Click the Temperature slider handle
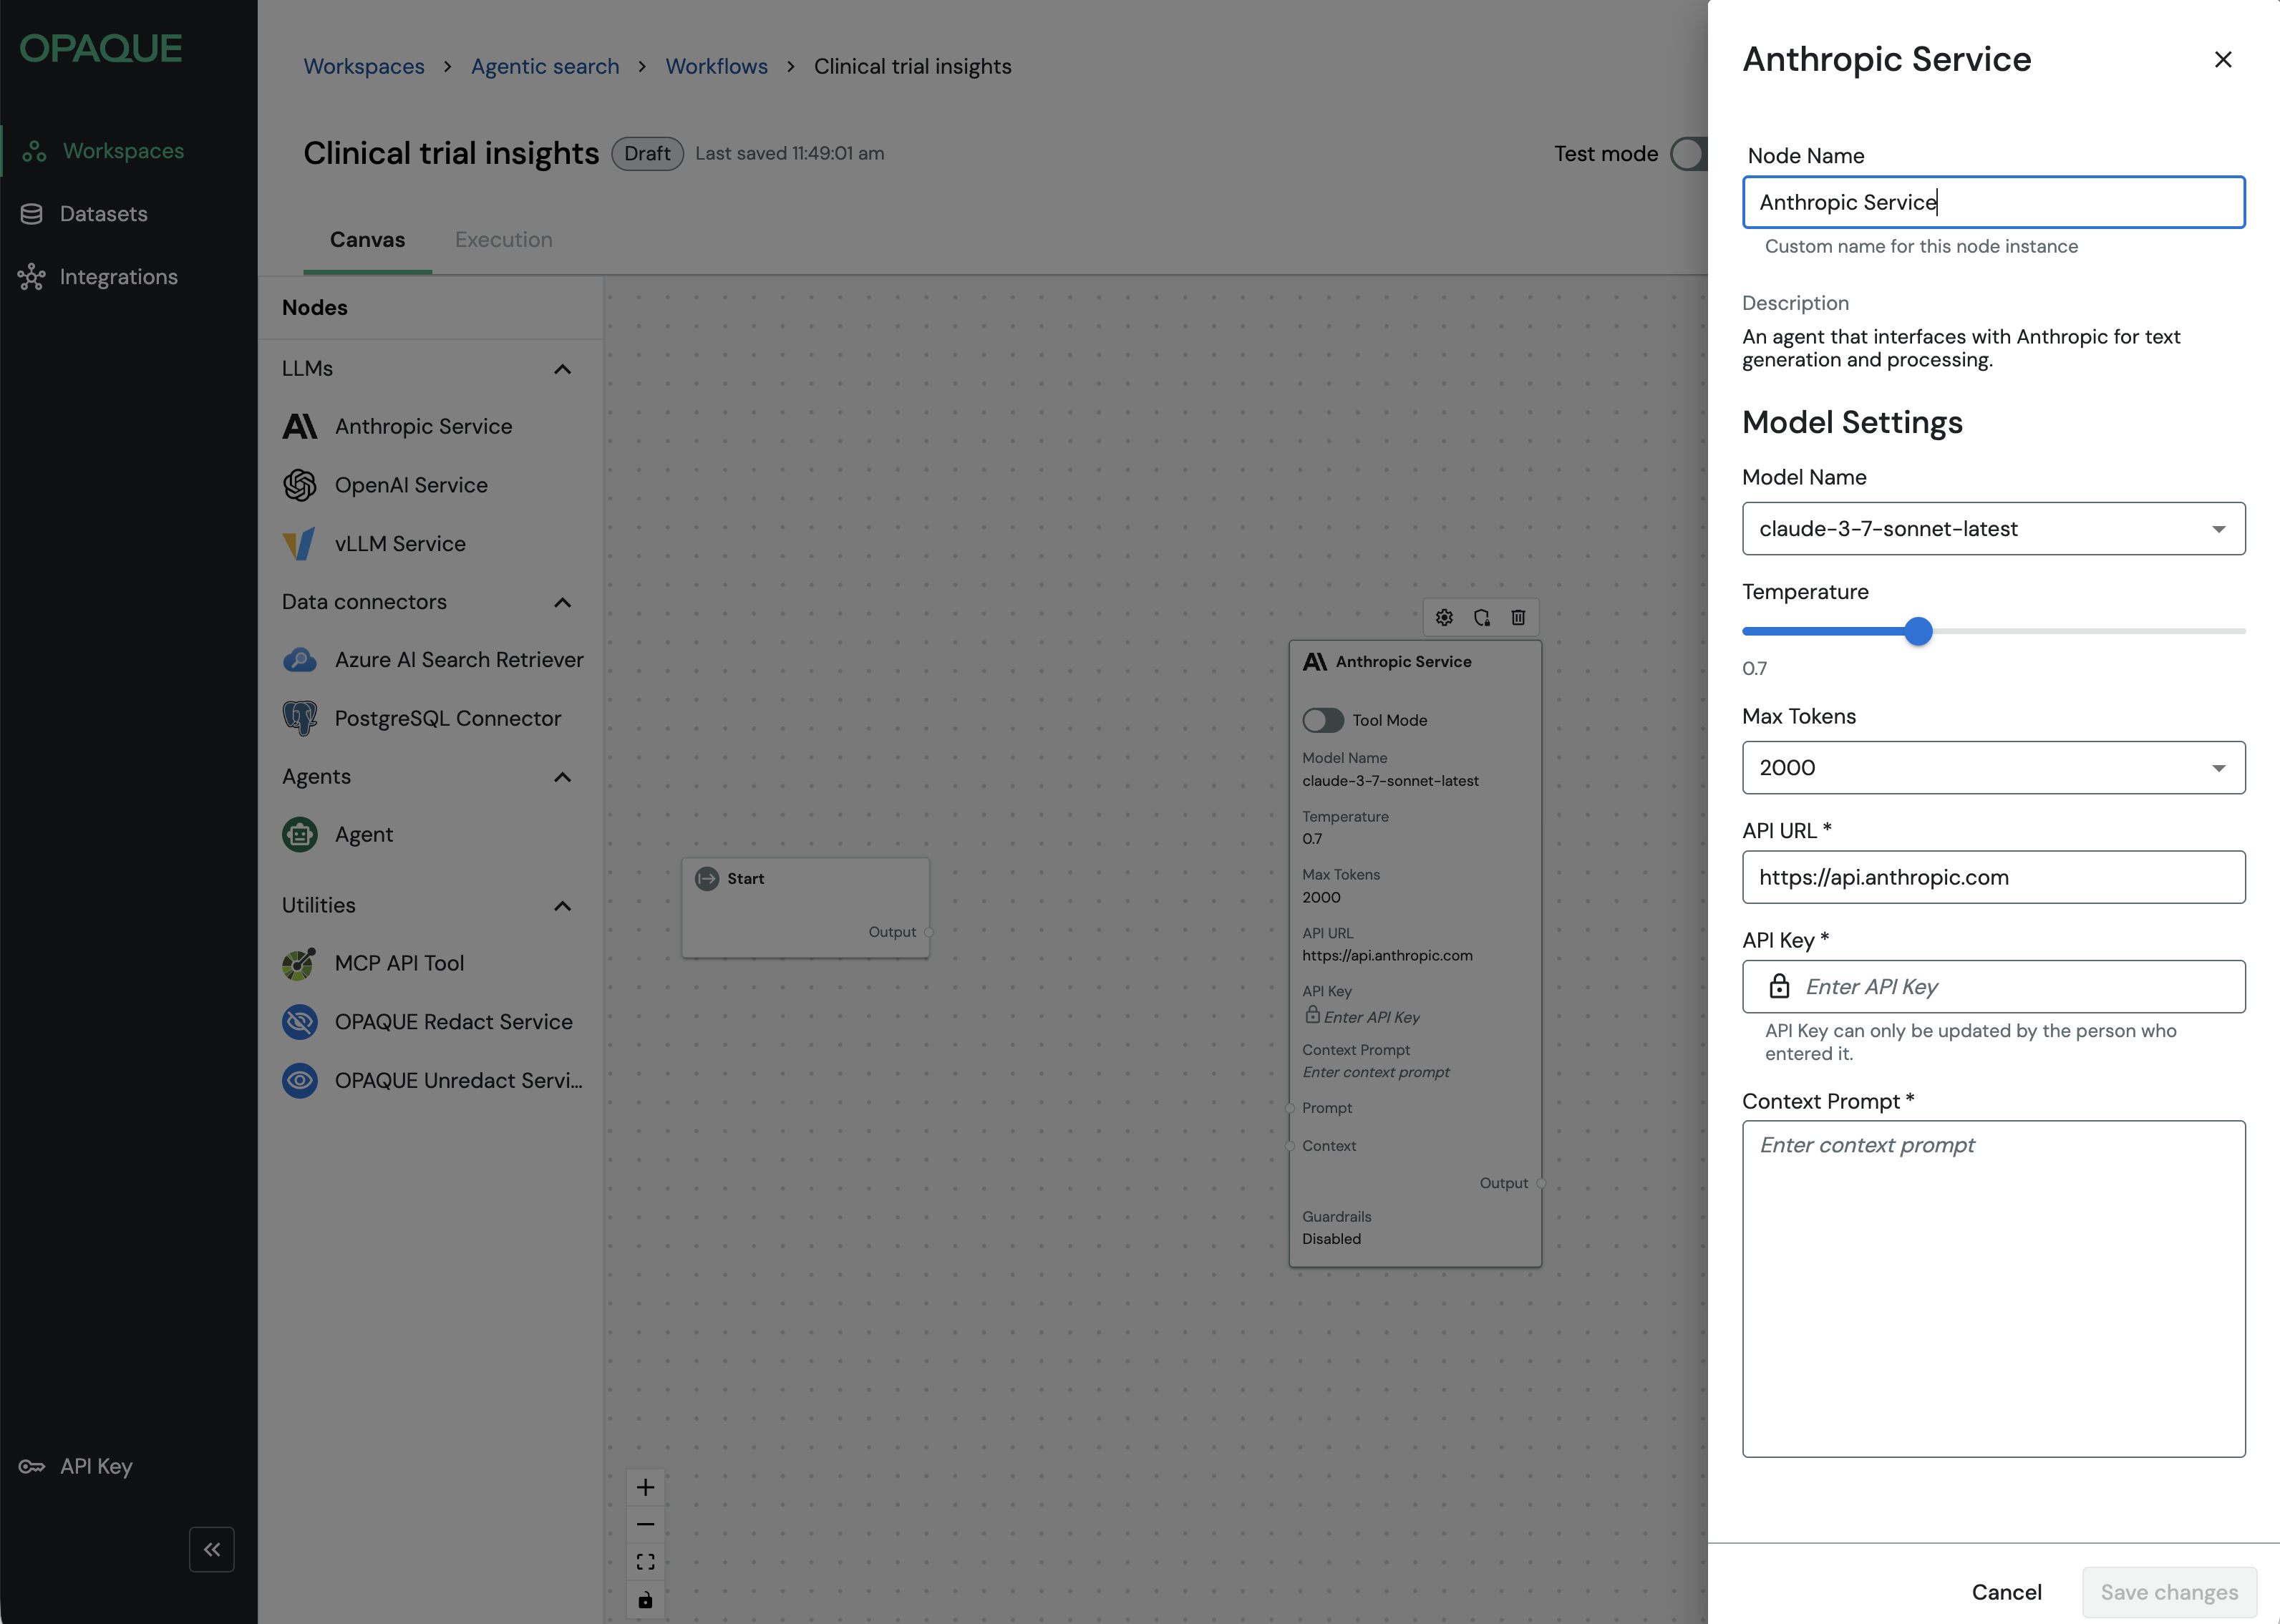This screenshot has width=2280, height=1624. coord(1918,631)
